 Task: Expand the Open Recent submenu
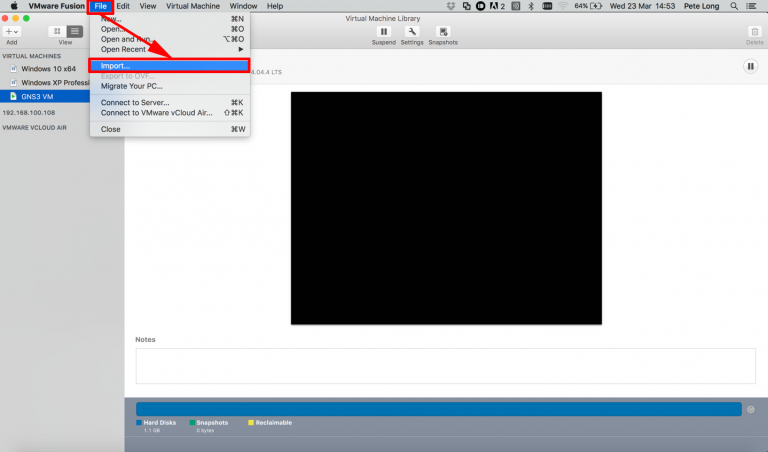[x=169, y=49]
